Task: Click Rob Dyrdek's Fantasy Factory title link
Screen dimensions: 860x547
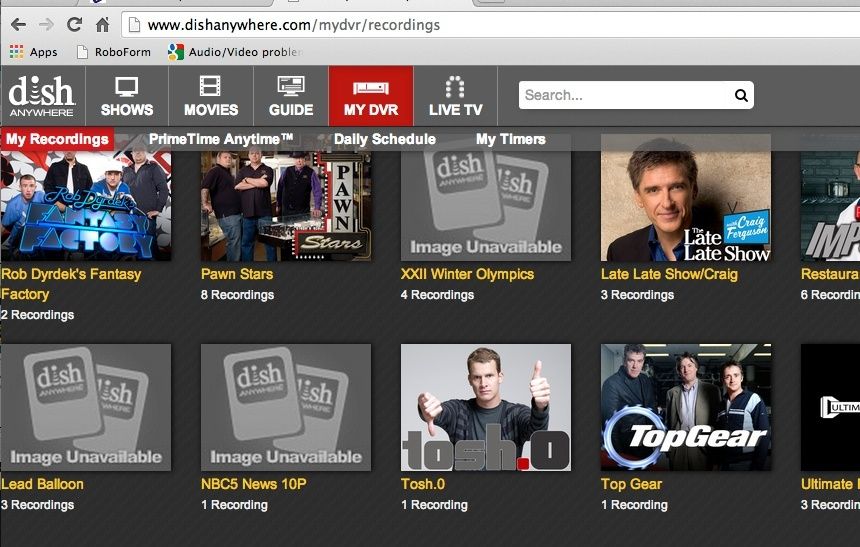Action: pyautogui.click(x=71, y=284)
